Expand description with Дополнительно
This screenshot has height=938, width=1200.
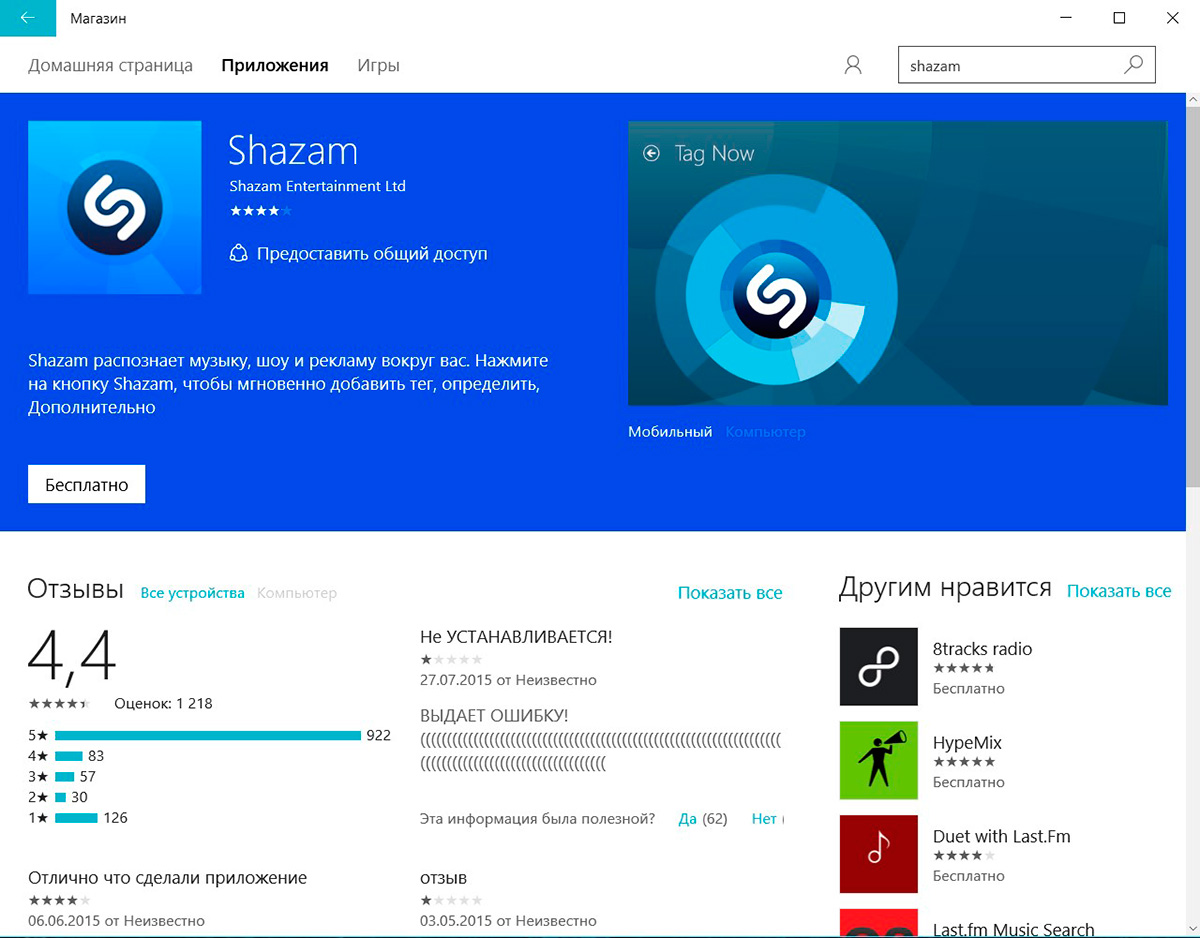coord(92,408)
